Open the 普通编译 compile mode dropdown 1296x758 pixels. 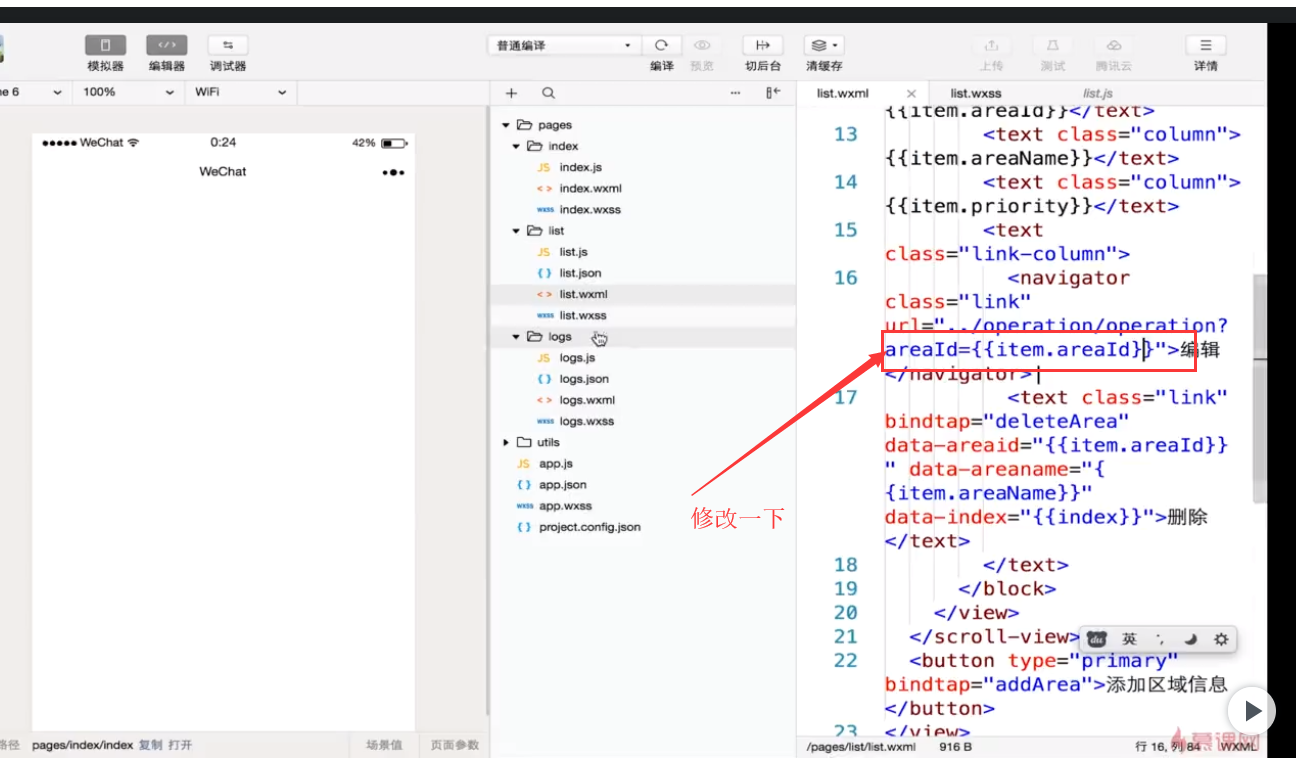563,45
